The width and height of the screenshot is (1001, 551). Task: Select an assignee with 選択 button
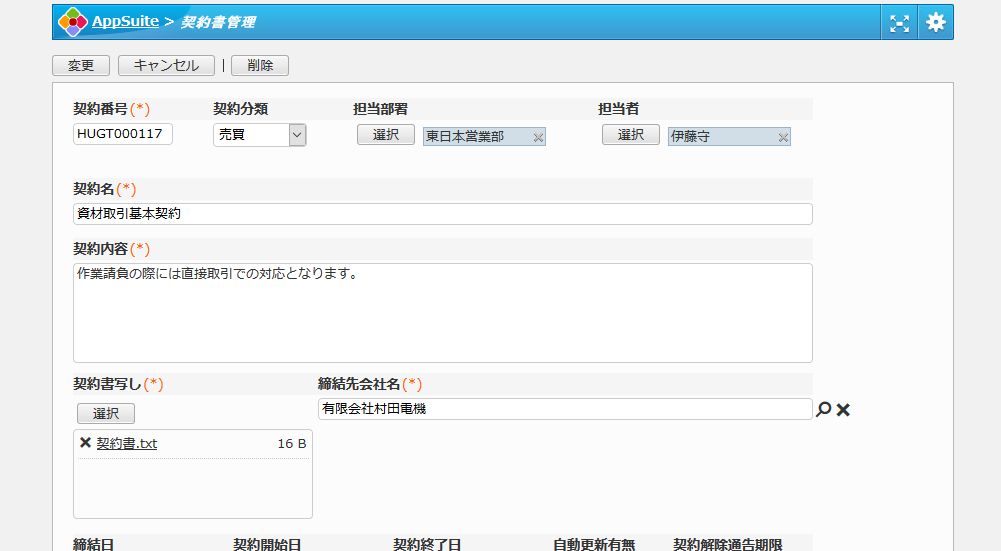pos(630,135)
